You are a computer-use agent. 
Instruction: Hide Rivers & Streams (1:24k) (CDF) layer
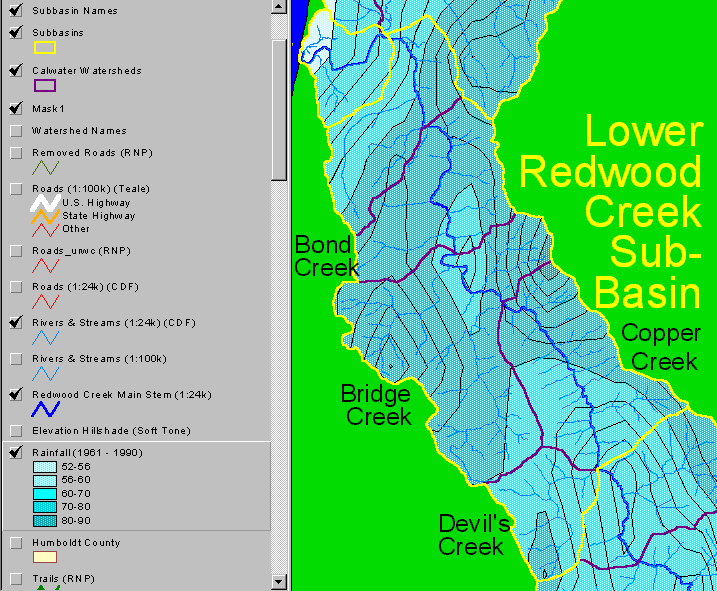16,322
